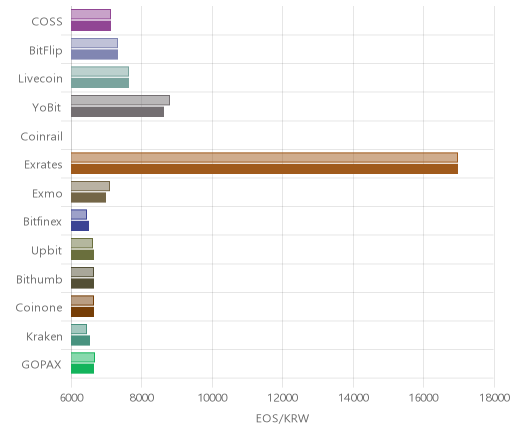Select the dark gray YoBit bar
The image size is (512, 436).
coord(117,112)
